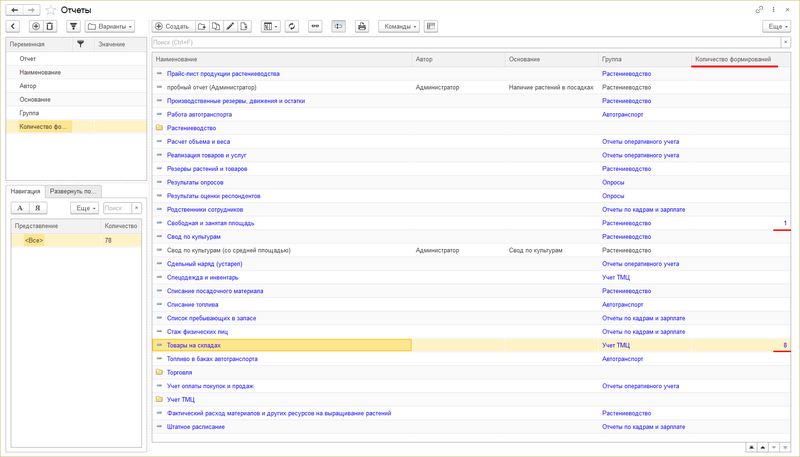
Task: Select the Товары на складах row
Action: [471, 345]
